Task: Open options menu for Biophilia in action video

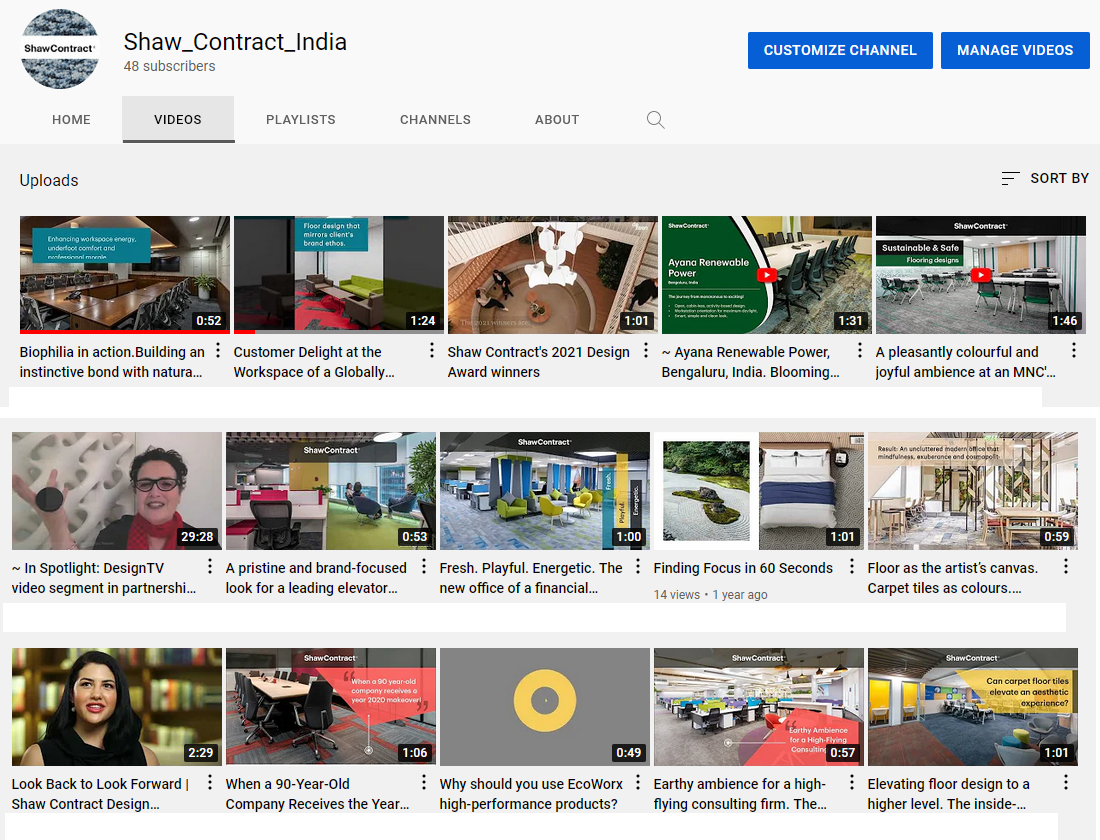Action: [x=218, y=350]
